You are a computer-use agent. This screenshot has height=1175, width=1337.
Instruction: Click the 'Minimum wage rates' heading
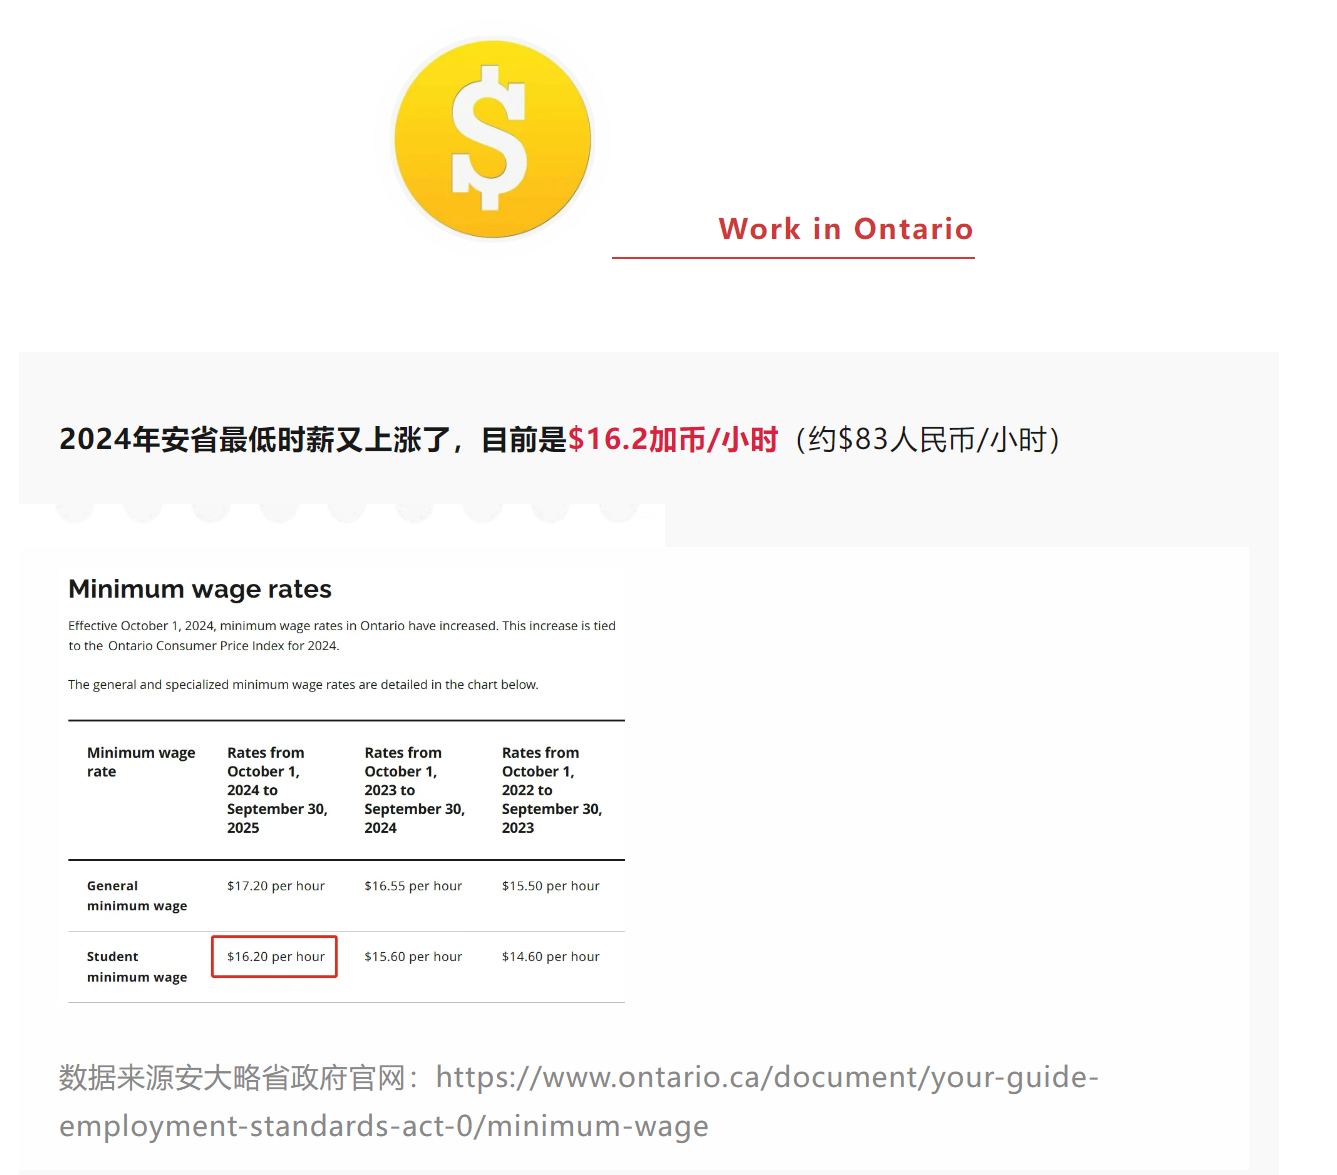coord(200,589)
